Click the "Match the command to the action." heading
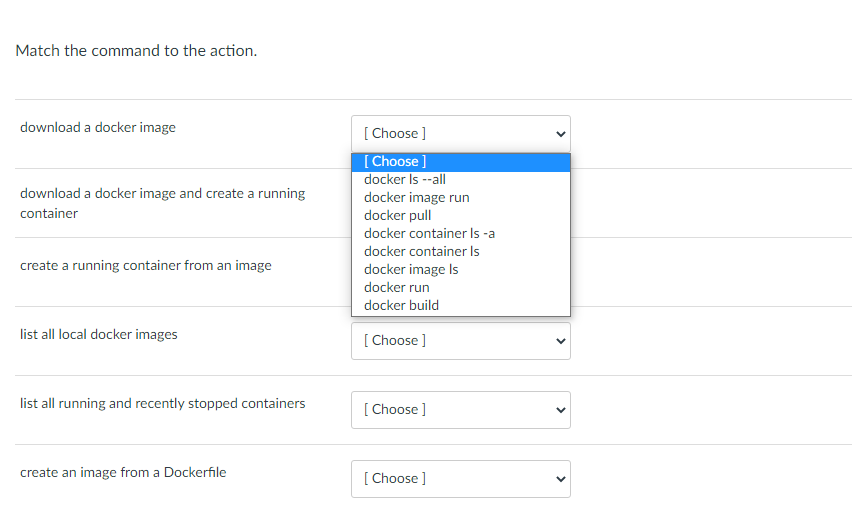 (137, 50)
